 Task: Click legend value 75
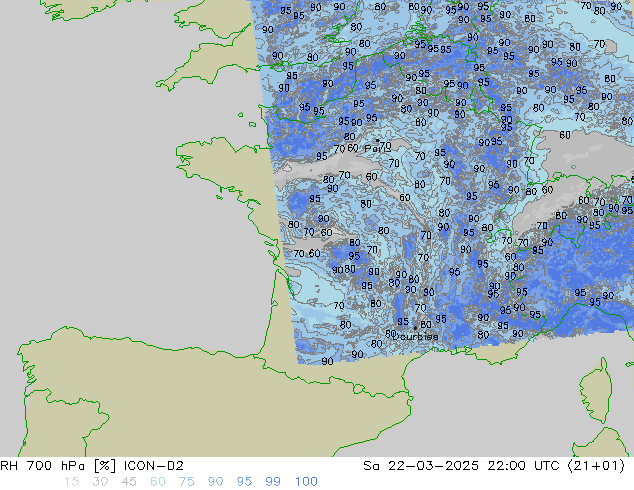186,482
